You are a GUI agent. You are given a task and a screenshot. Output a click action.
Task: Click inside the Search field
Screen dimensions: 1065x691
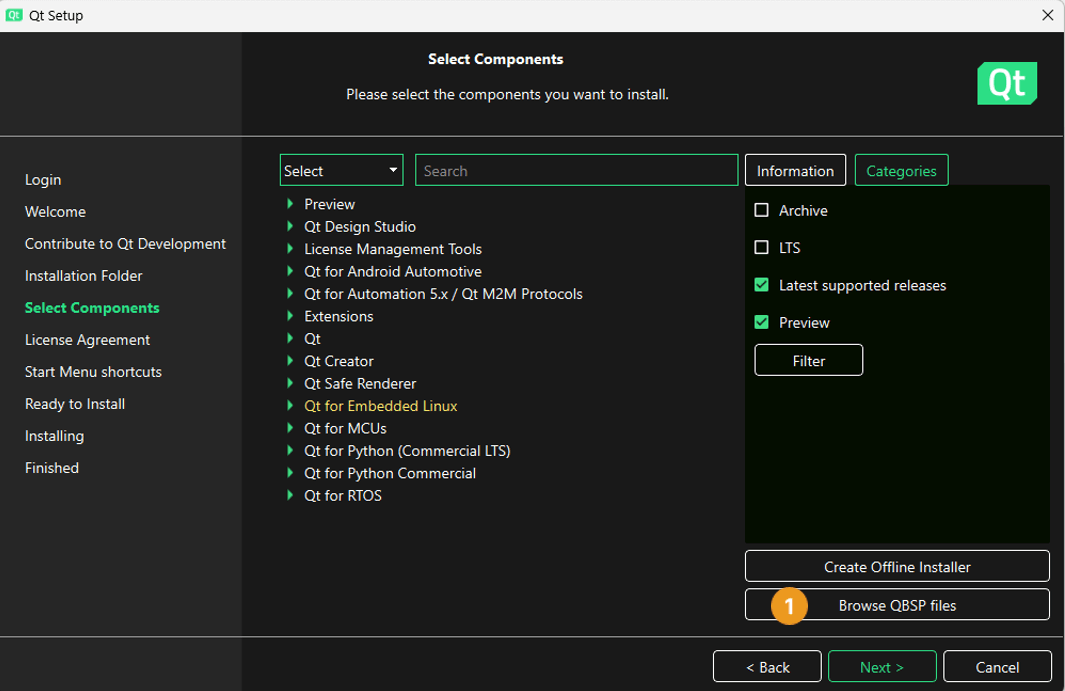click(576, 170)
